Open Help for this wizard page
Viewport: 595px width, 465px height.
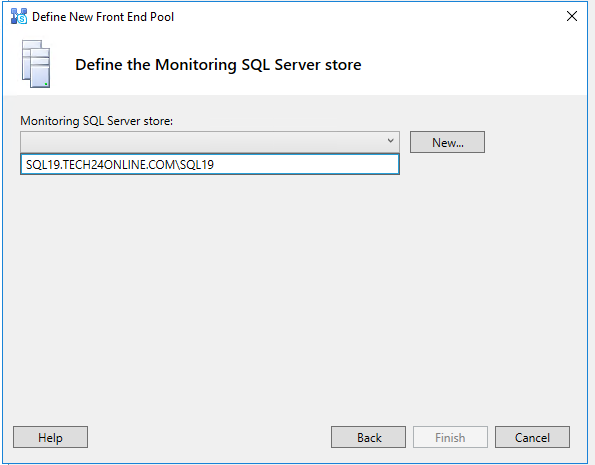(x=50, y=437)
